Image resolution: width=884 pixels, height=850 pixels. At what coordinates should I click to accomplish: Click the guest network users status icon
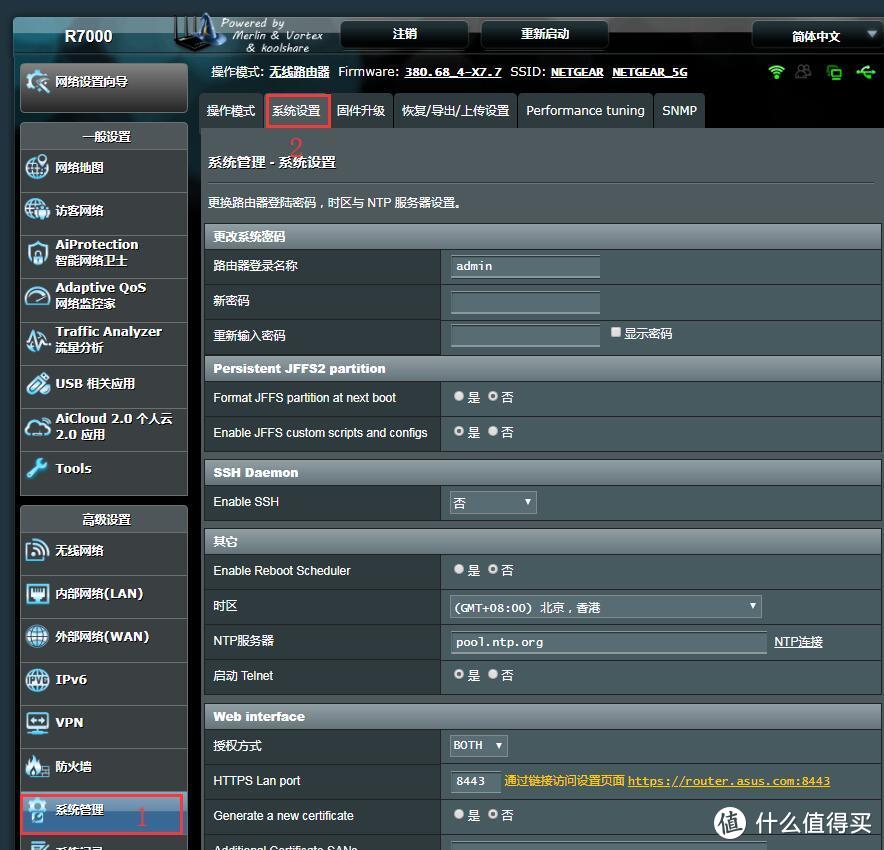point(803,72)
